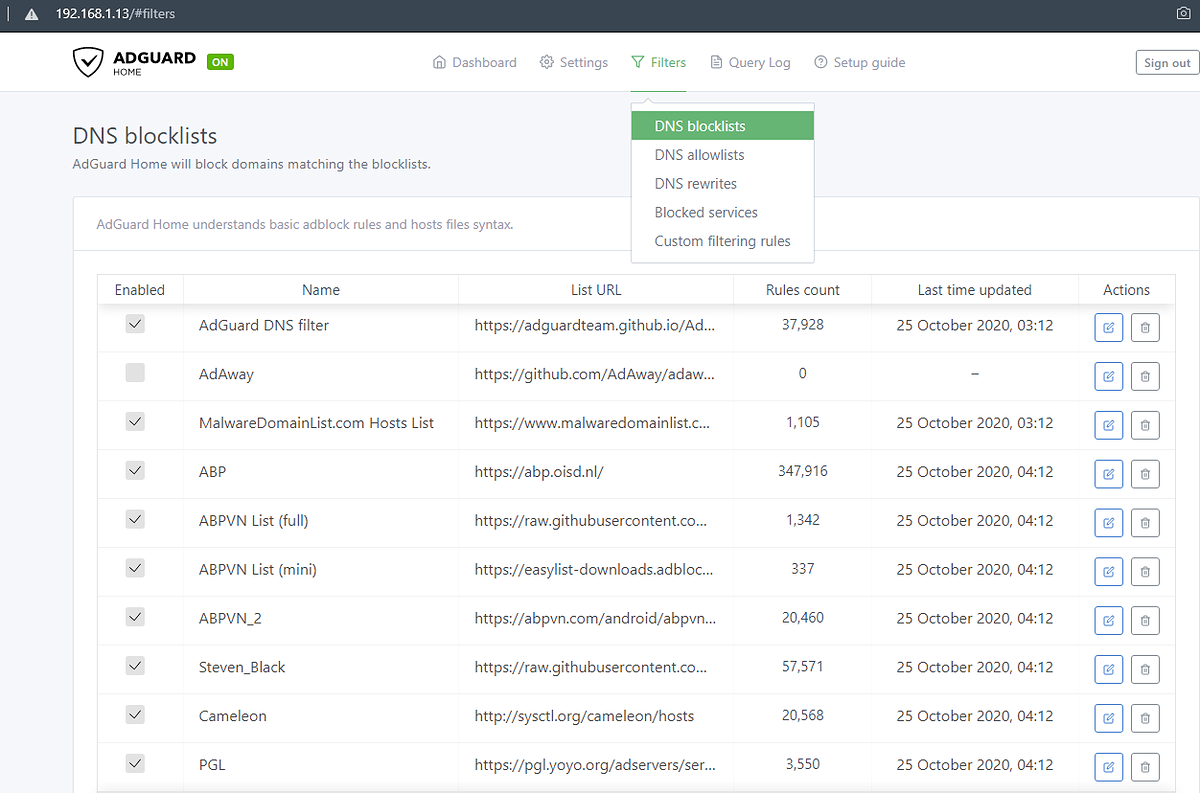The image size is (1200, 793).
Task: Edit the ABPVN_2 blocklist
Action: [1108, 620]
